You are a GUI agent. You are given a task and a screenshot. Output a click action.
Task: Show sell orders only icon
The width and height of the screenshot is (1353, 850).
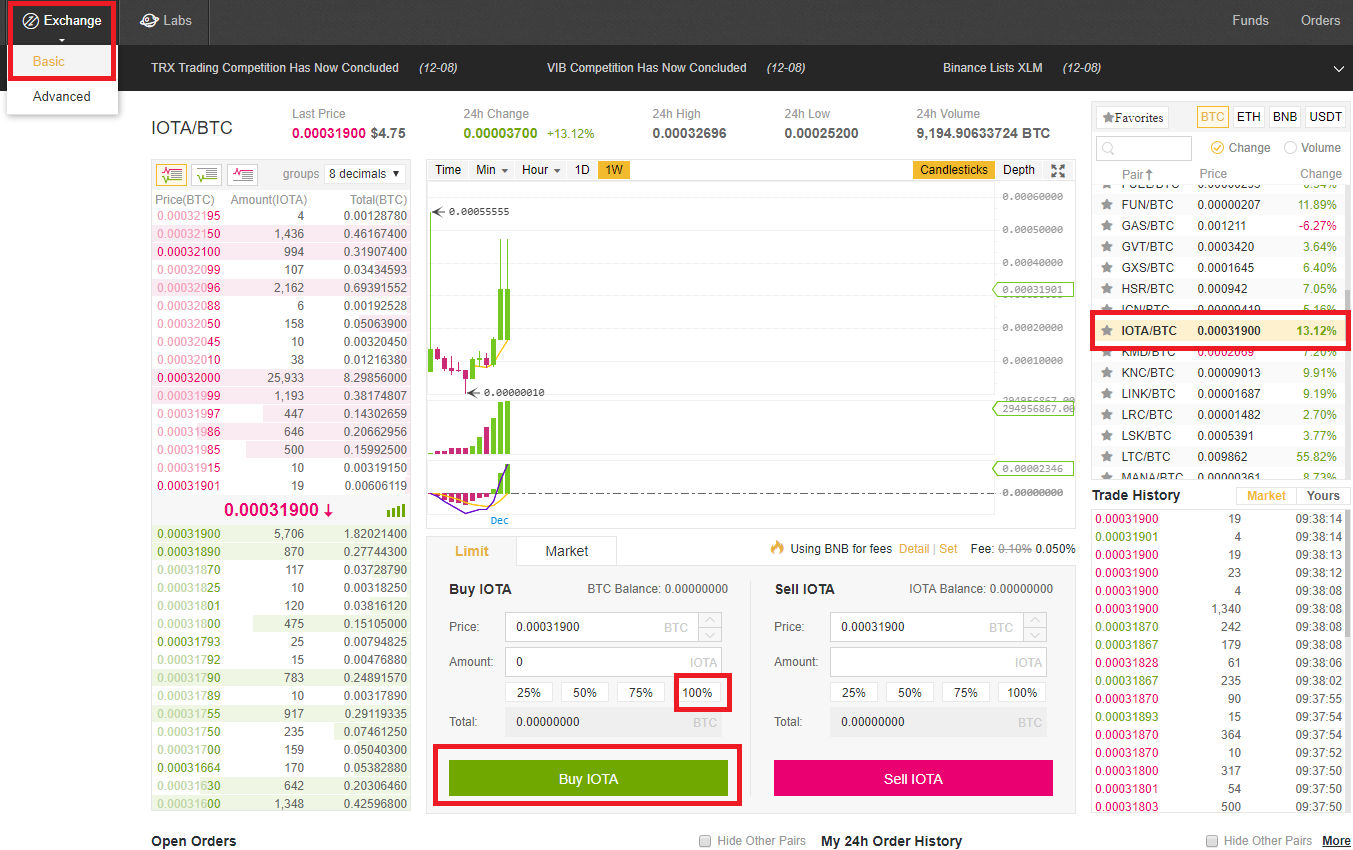[243, 174]
